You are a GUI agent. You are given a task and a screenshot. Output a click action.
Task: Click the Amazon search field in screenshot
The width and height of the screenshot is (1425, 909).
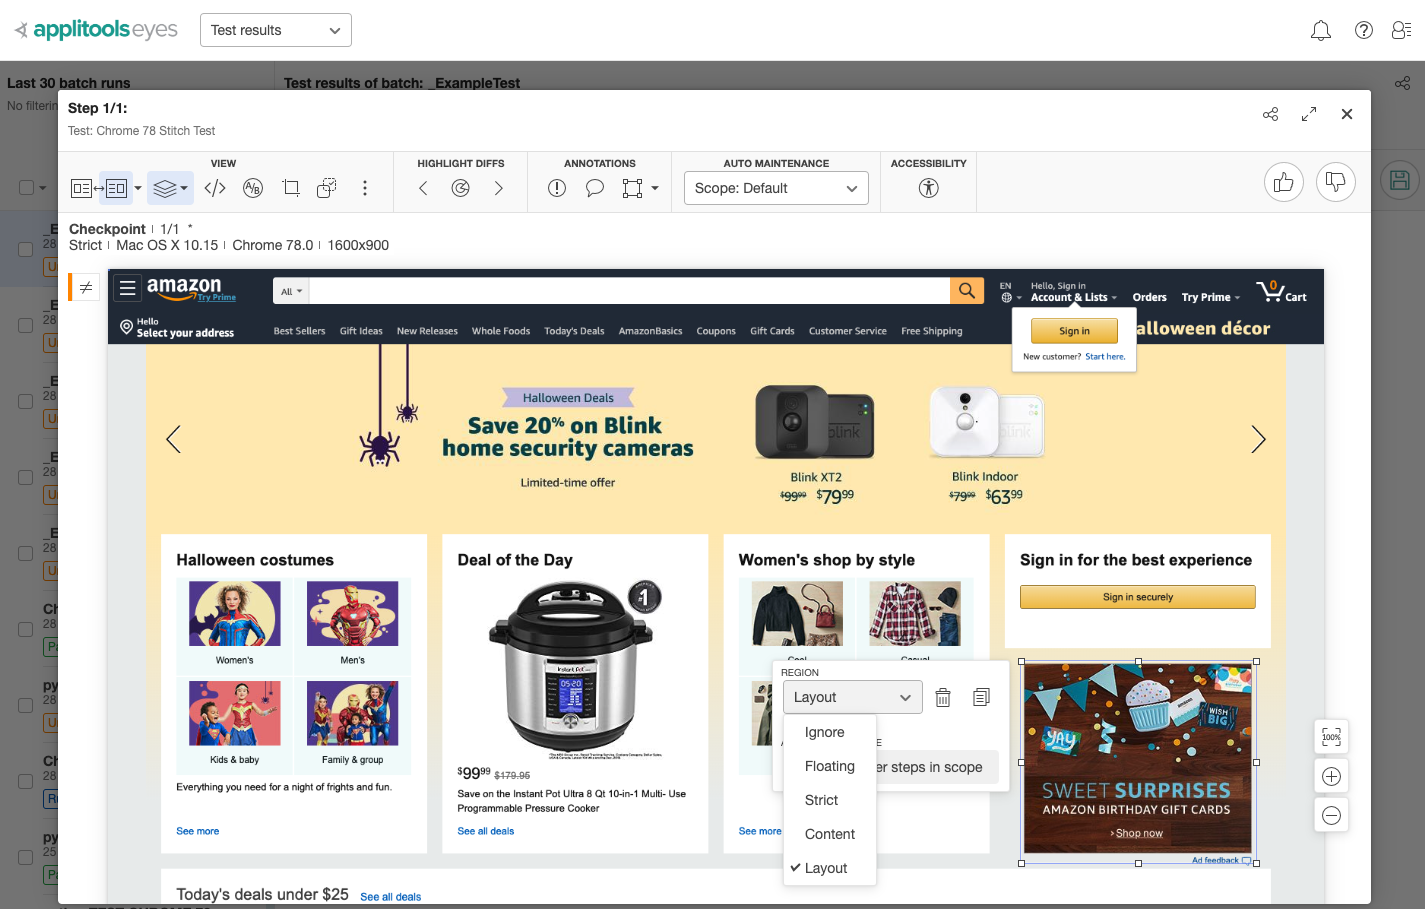click(x=630, y=291)
